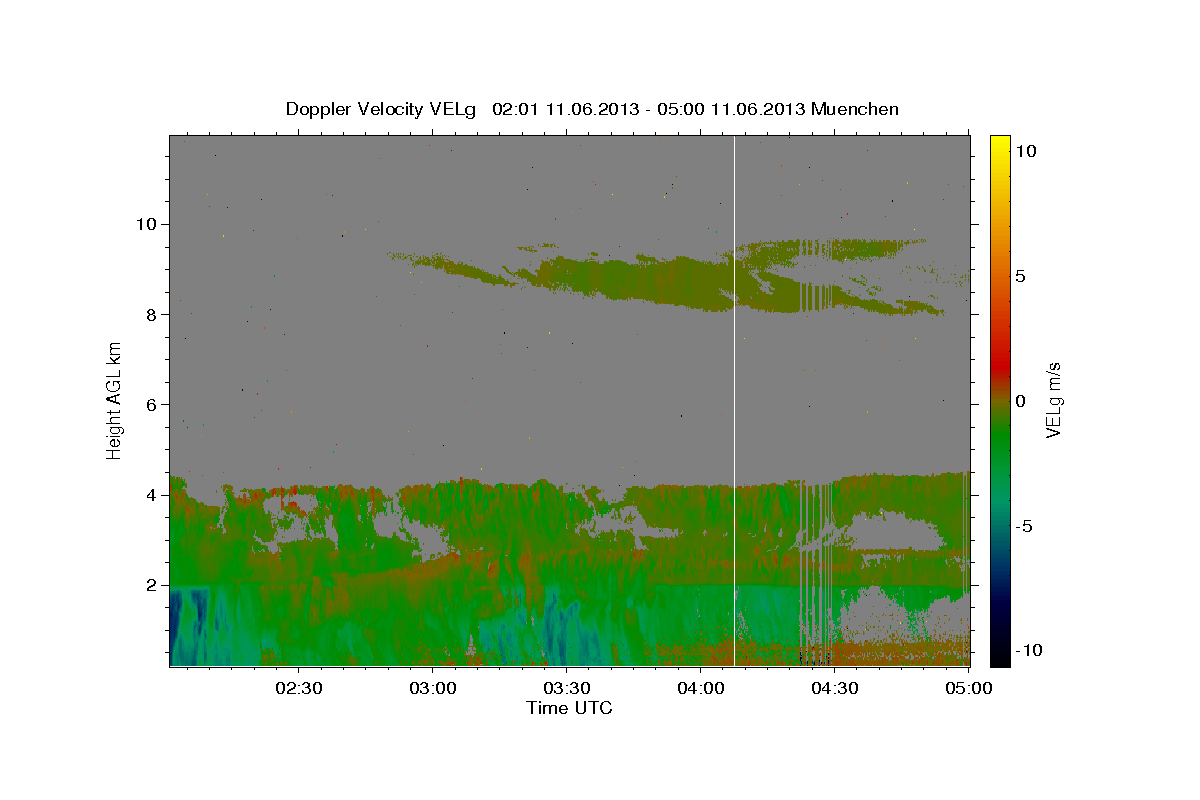The image size is (1200, 800).
Task: Click the height axis '2' tick label
Action: pyautogui.click(x=152, y=585)
